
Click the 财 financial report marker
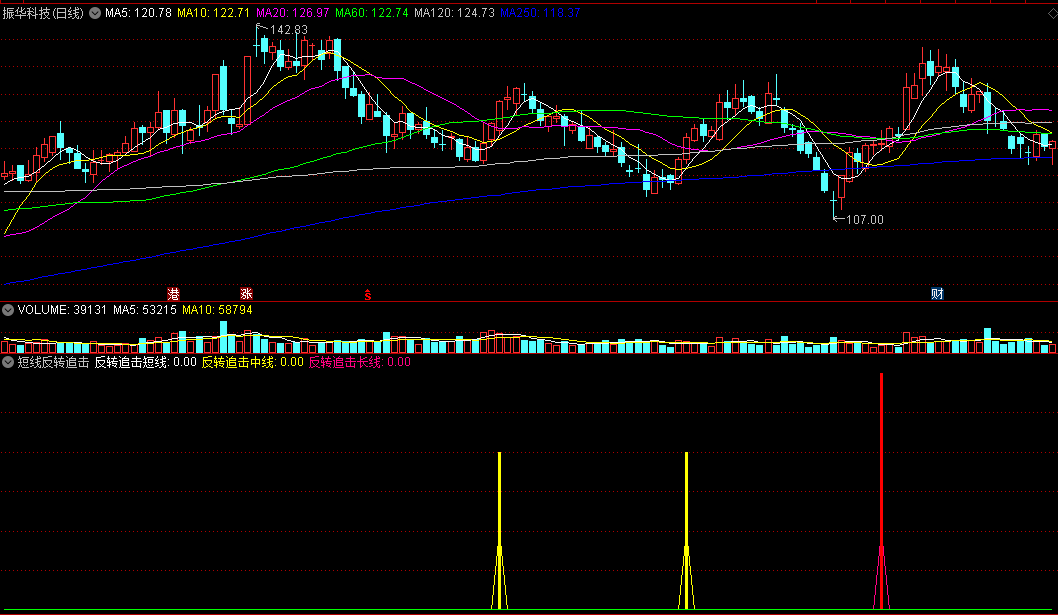(x=937, y=294)
